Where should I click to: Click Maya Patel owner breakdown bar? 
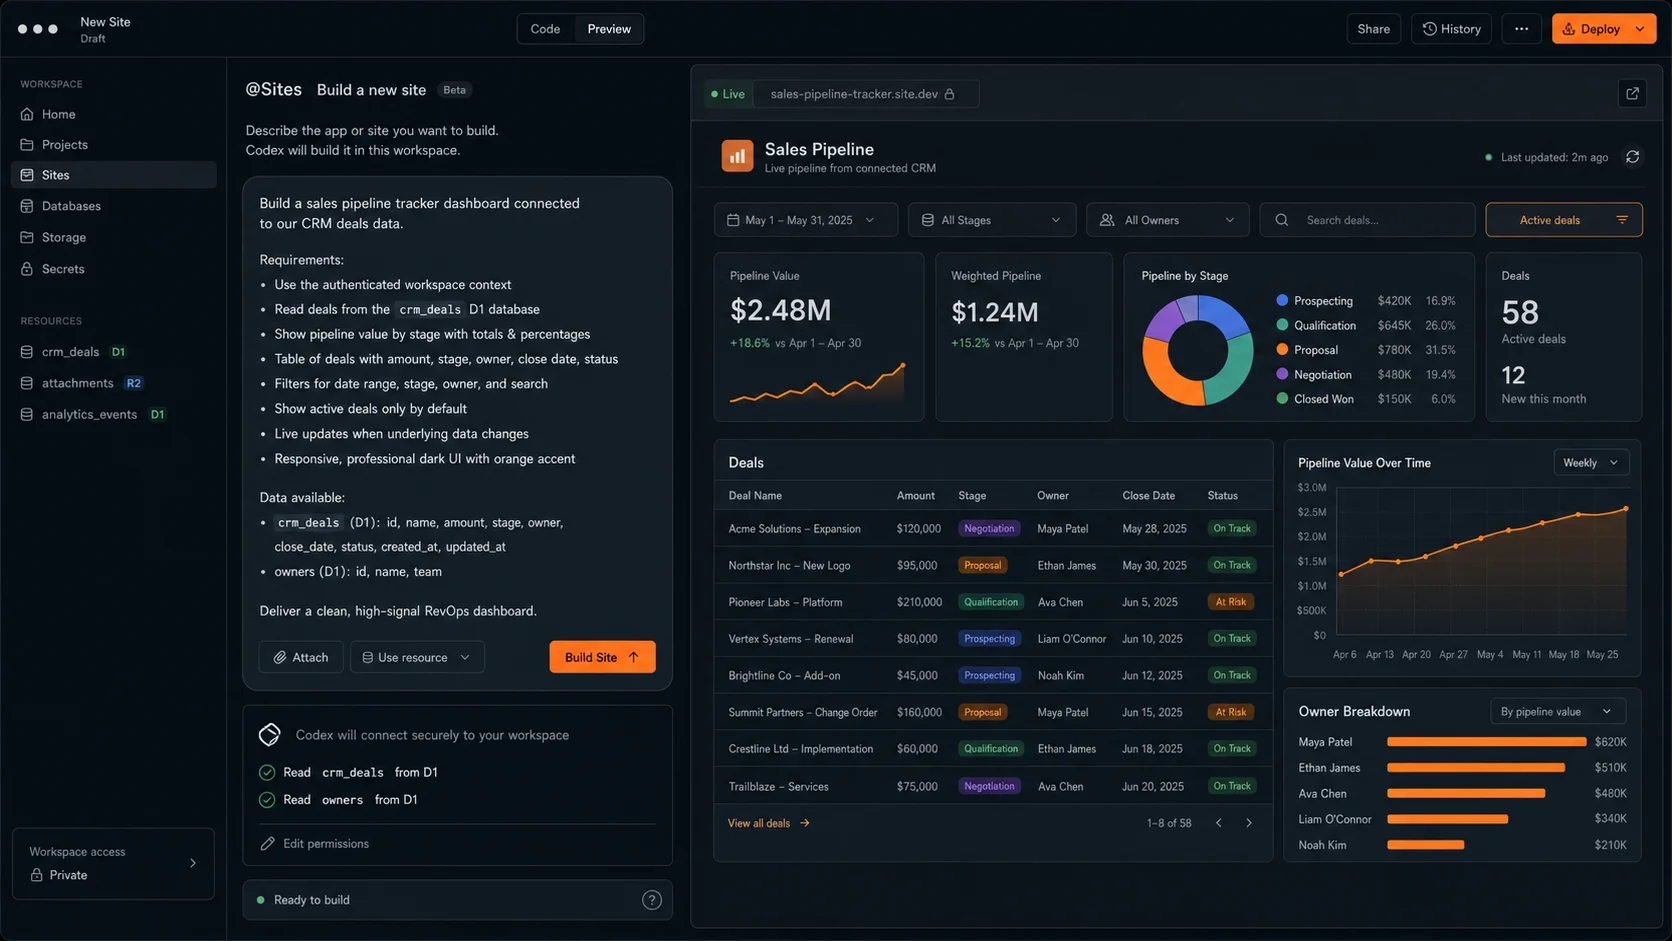coord(1486,742)
